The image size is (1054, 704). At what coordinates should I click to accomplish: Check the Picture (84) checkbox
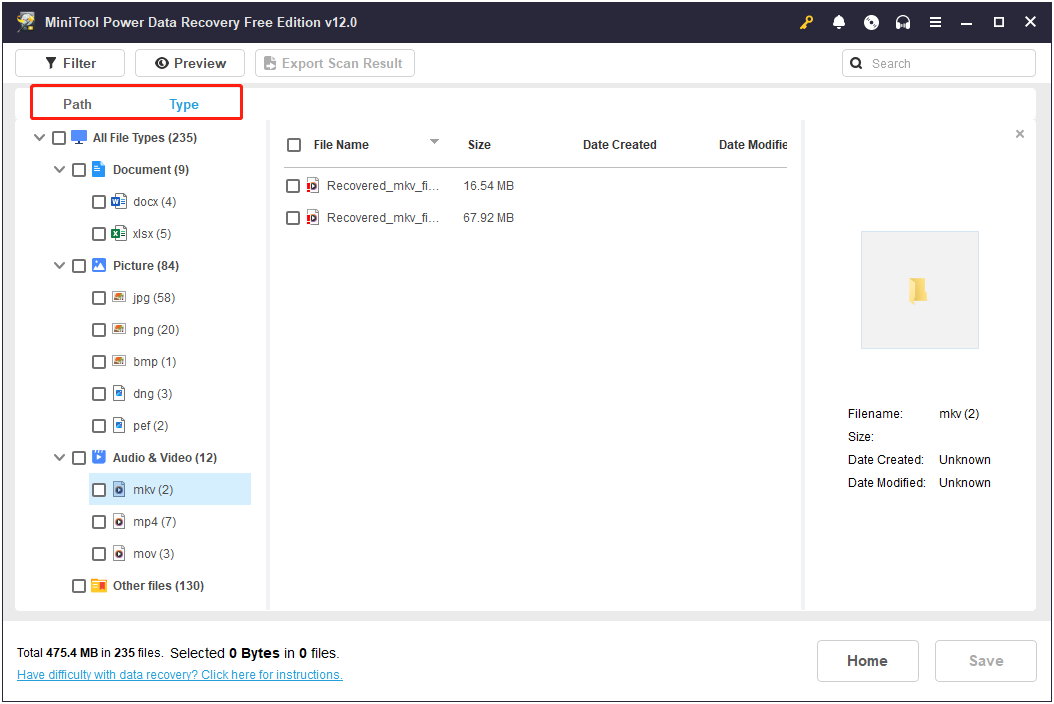(79, 266)
